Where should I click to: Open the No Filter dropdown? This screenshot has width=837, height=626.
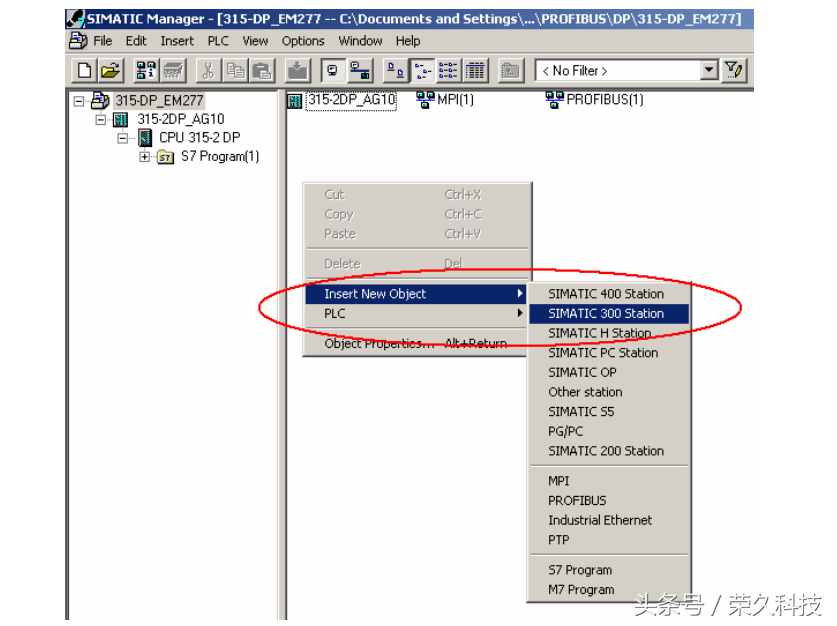point(709,70)
